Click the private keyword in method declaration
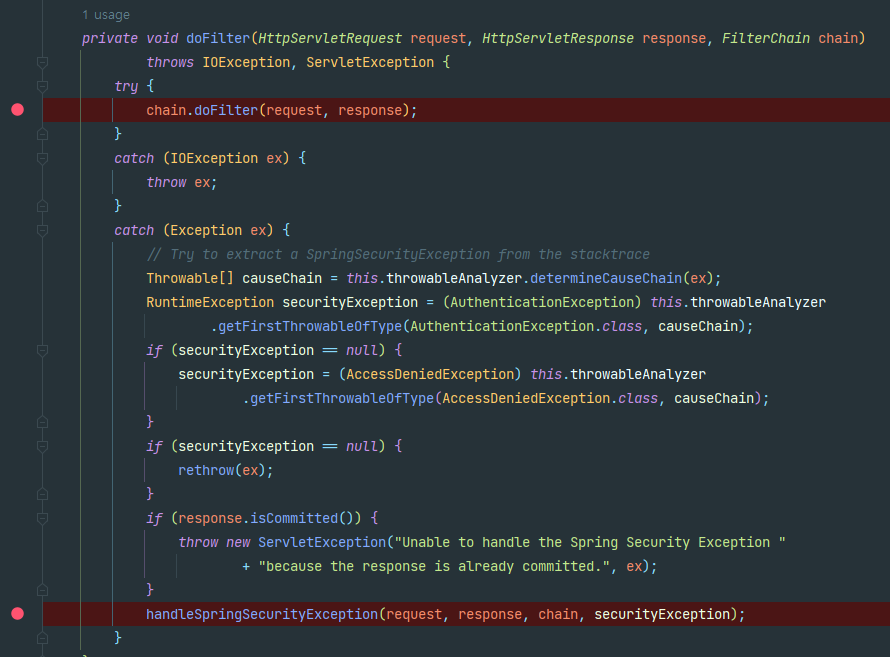The height and width of the screenshot is (657, 890). (110, 38)
